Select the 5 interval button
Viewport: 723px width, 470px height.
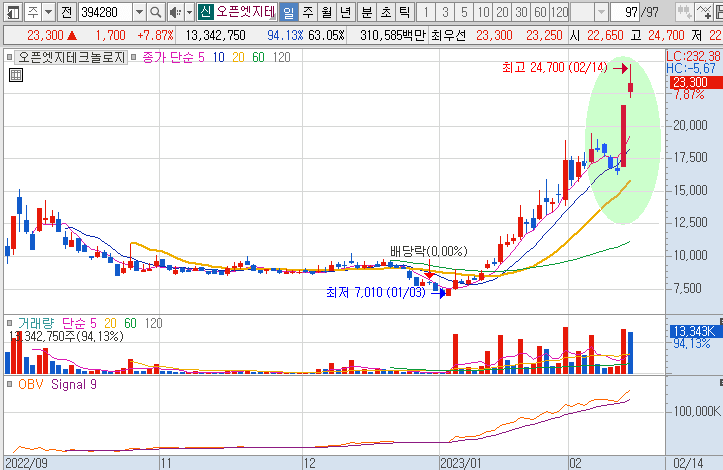(464, 12)
